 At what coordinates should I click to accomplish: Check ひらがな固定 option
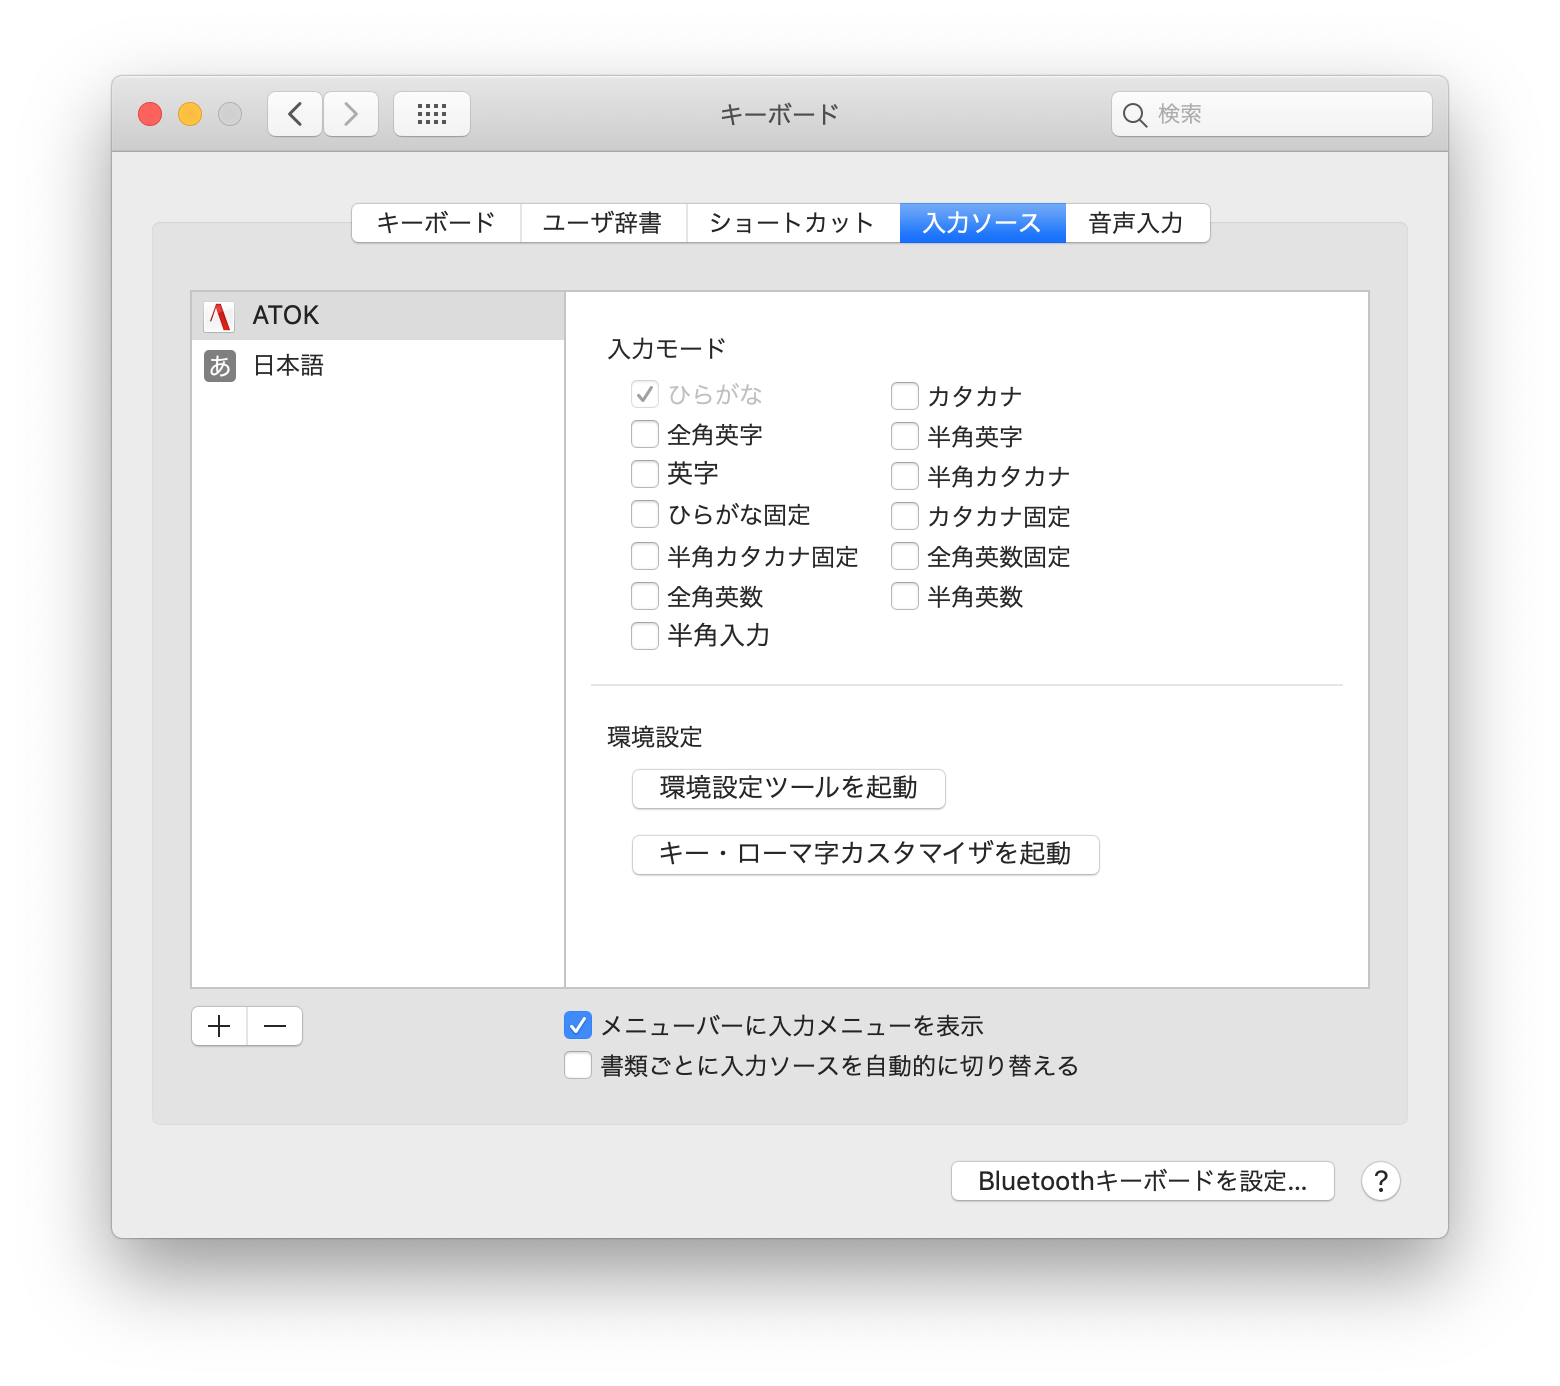[x=645, y=515]
